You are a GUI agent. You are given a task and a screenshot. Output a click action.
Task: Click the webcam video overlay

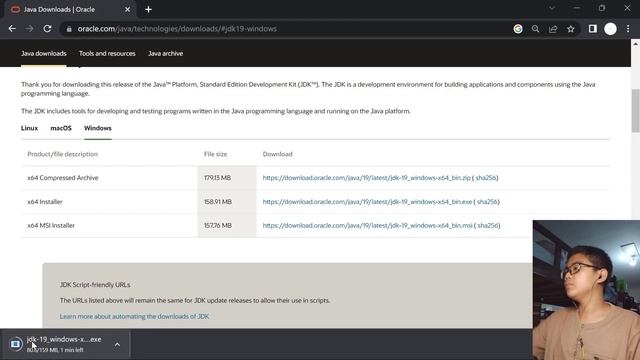click(x=586, y=290)
